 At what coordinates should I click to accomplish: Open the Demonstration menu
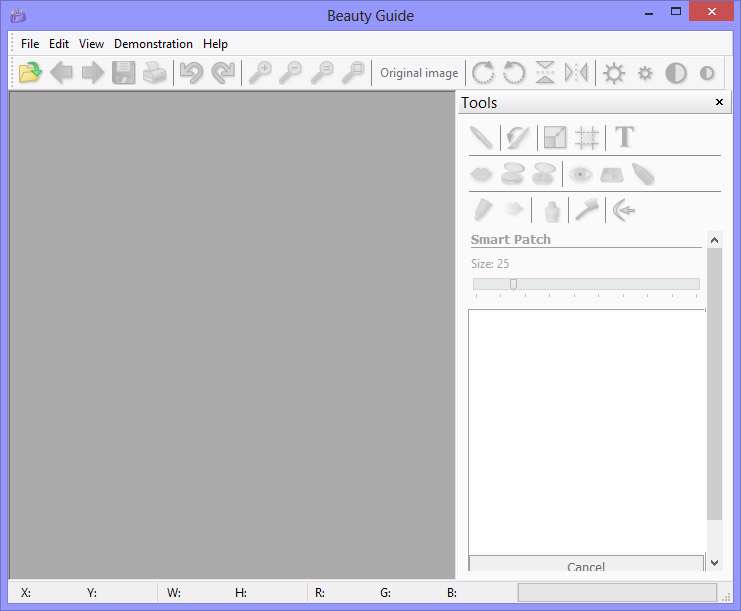(x=153, y=44)
